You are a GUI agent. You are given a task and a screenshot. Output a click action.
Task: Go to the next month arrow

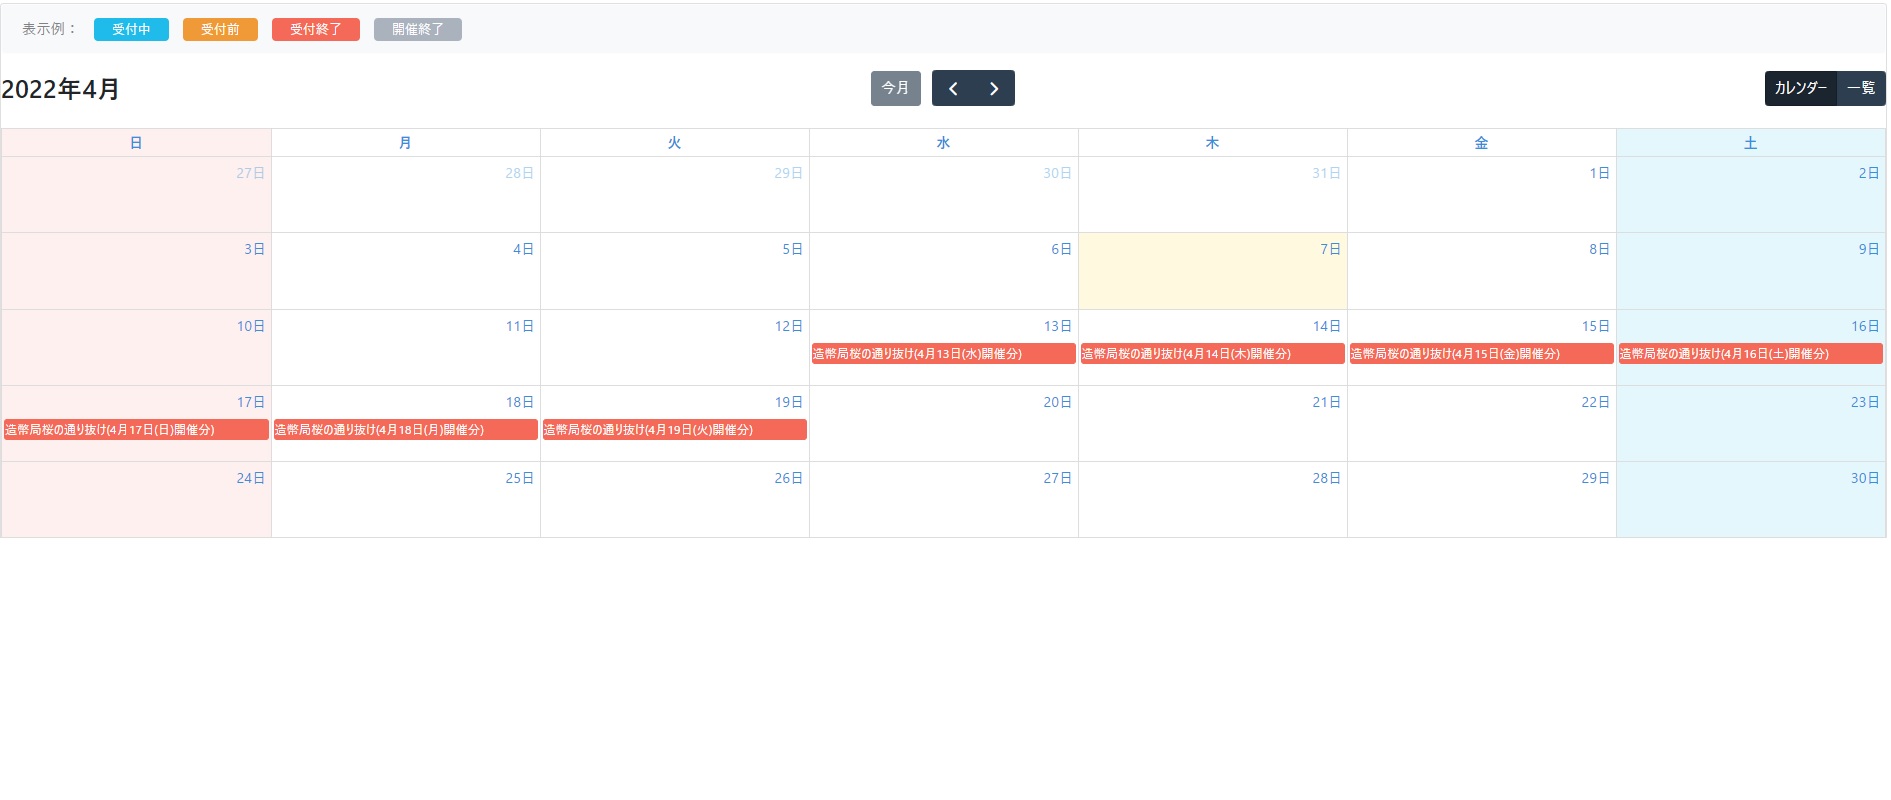point(994,88)
